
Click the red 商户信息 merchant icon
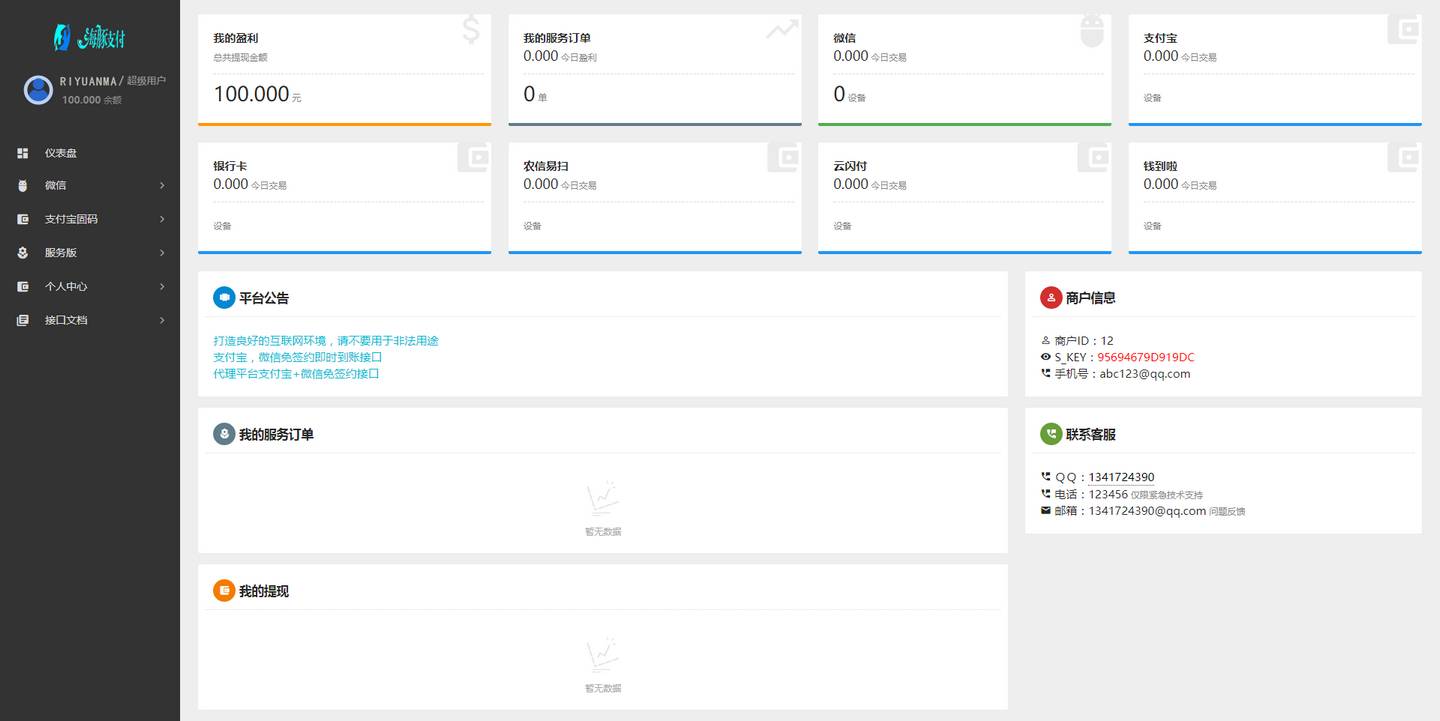pos(1051,298)
